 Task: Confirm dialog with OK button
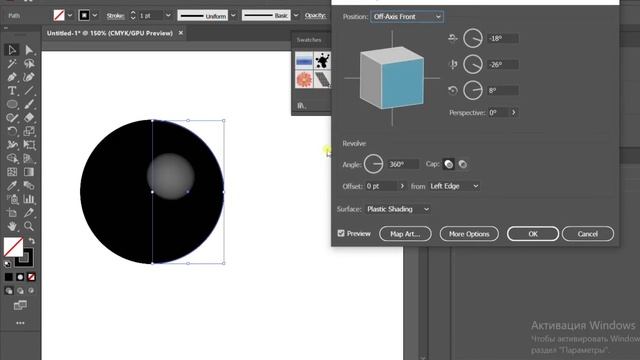(533, 234)
